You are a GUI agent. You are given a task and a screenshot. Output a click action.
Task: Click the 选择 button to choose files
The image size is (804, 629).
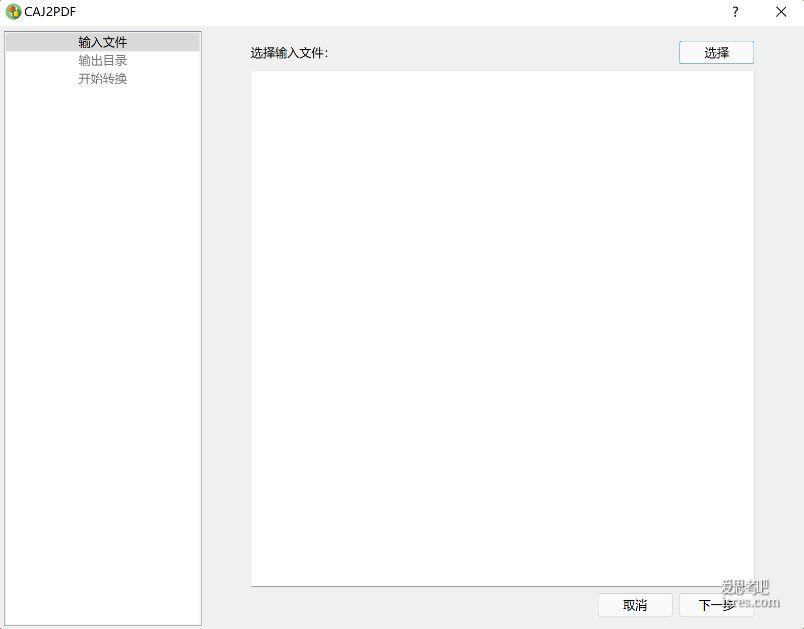click(x=716, y=52)
